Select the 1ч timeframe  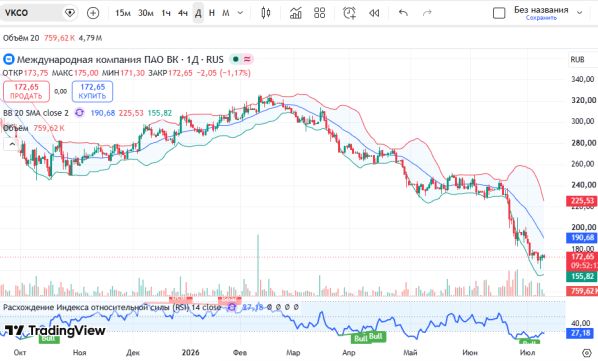click(166, 13)
